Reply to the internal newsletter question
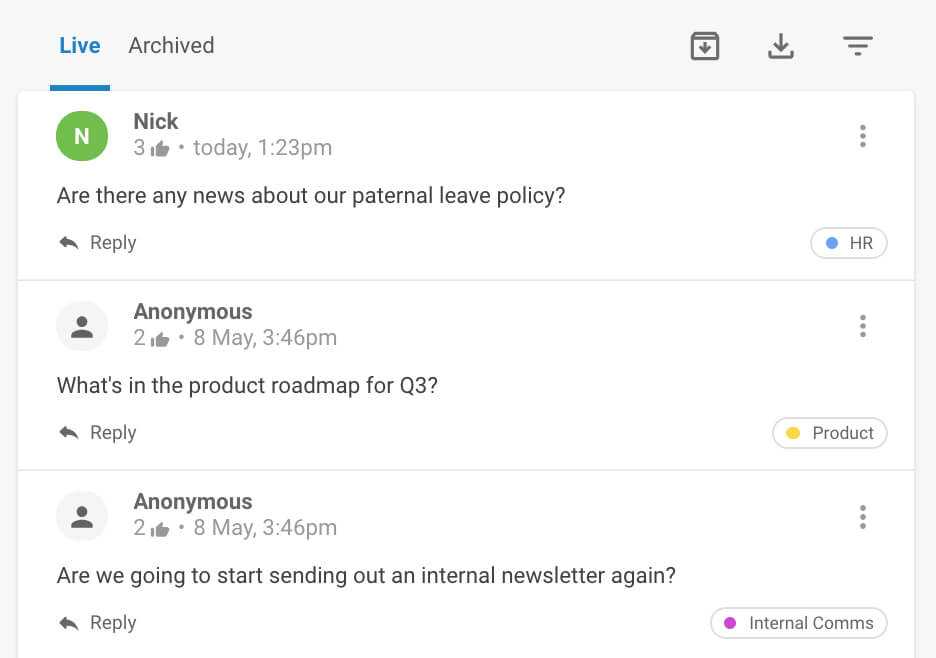 click(x=98, y=623)
